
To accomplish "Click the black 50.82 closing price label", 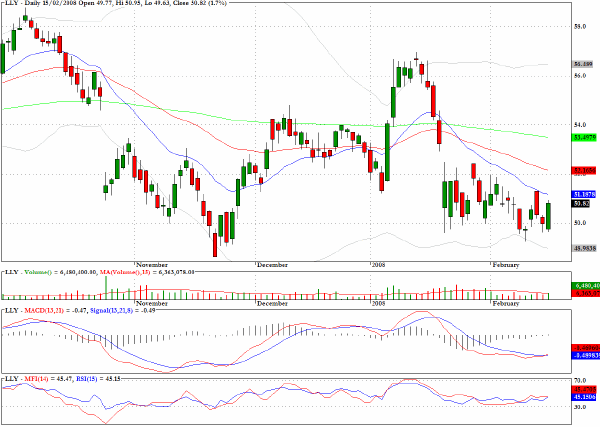I will (581, 204).
